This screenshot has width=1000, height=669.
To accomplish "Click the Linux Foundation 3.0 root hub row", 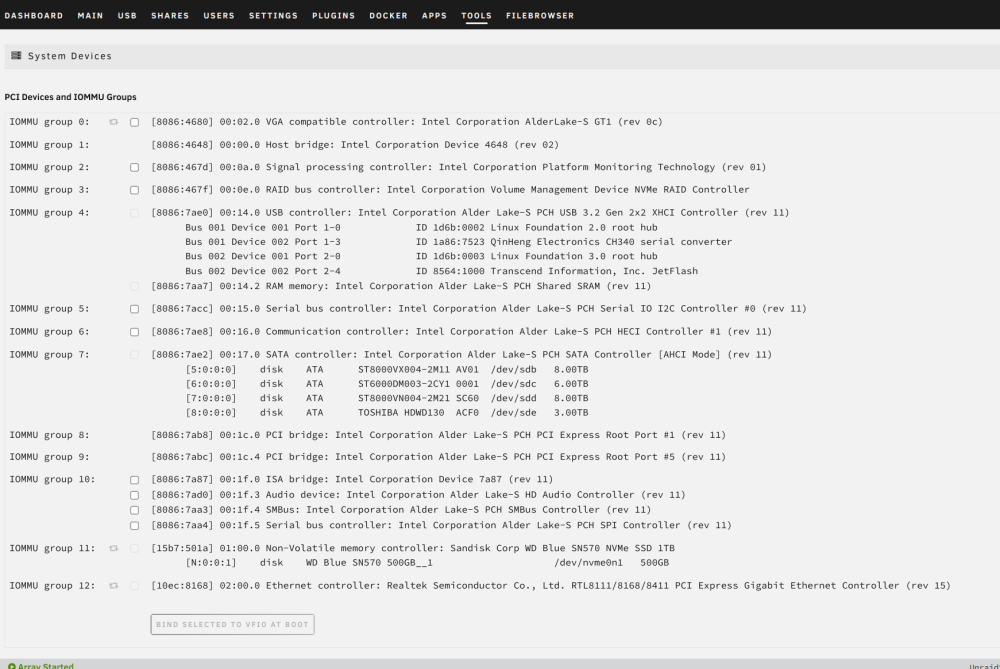I will tap(421, 256).
